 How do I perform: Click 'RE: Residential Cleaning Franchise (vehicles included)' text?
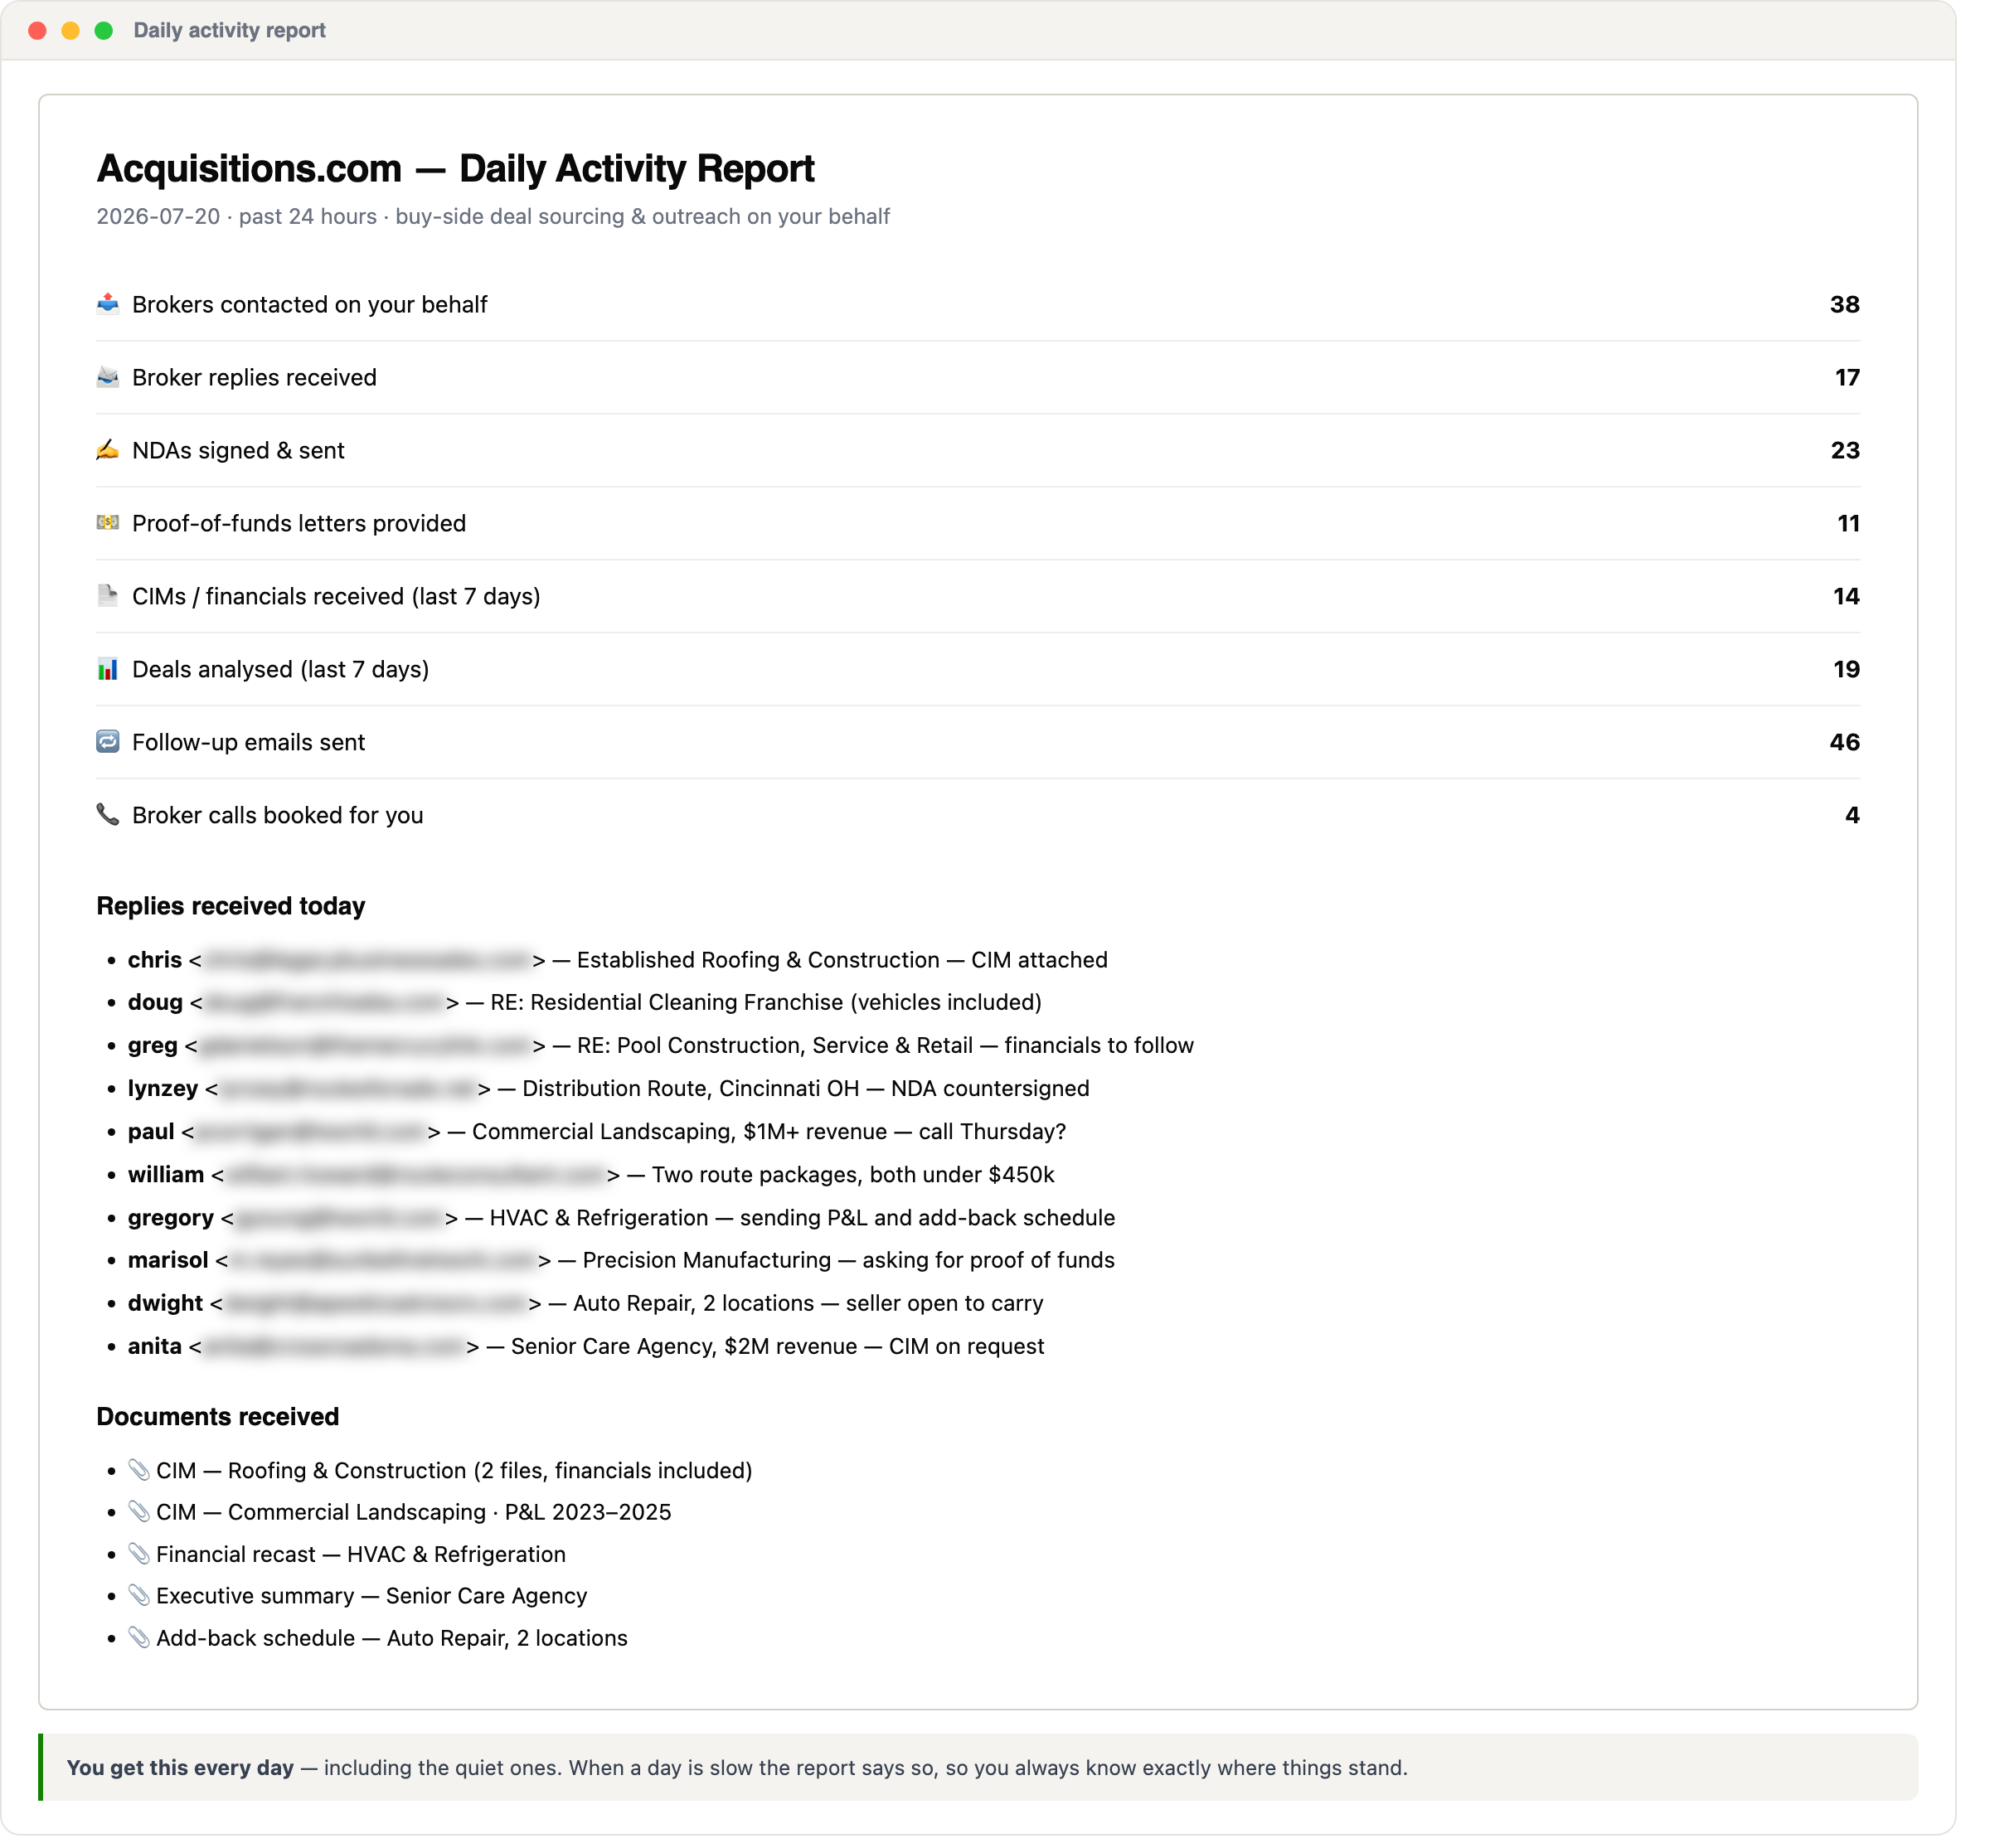(x=766, y=1002)
